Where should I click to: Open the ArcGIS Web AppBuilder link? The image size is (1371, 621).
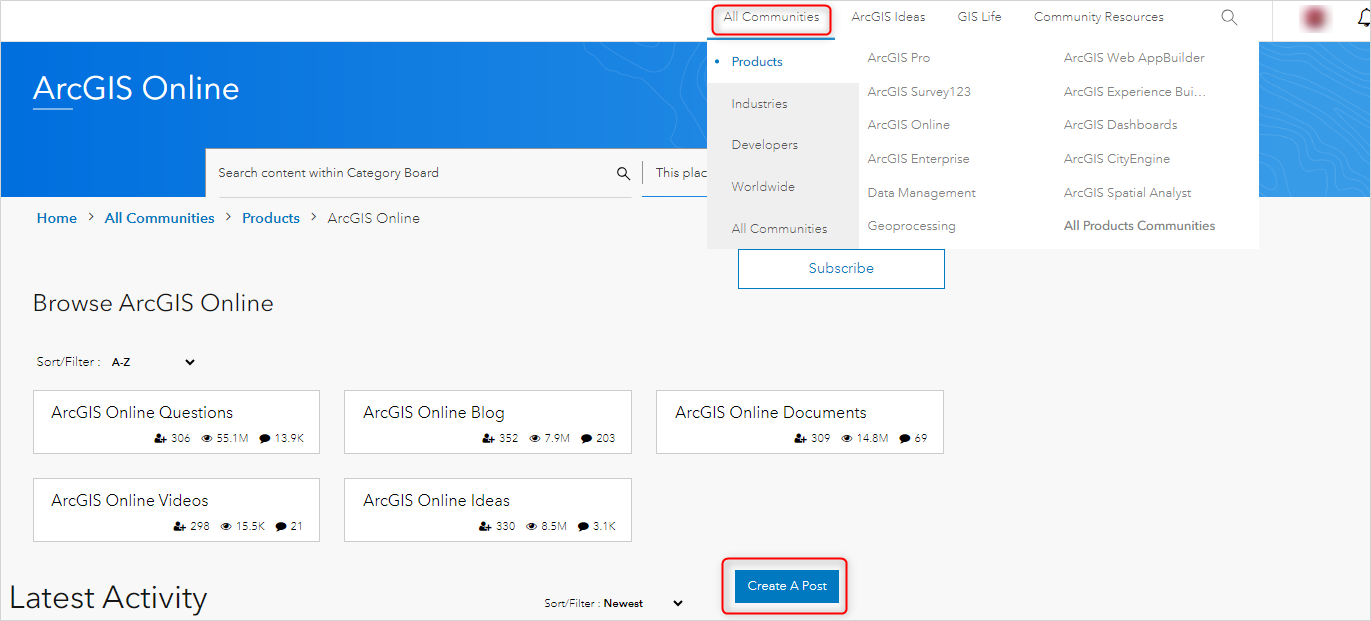tap(1134, 58)
